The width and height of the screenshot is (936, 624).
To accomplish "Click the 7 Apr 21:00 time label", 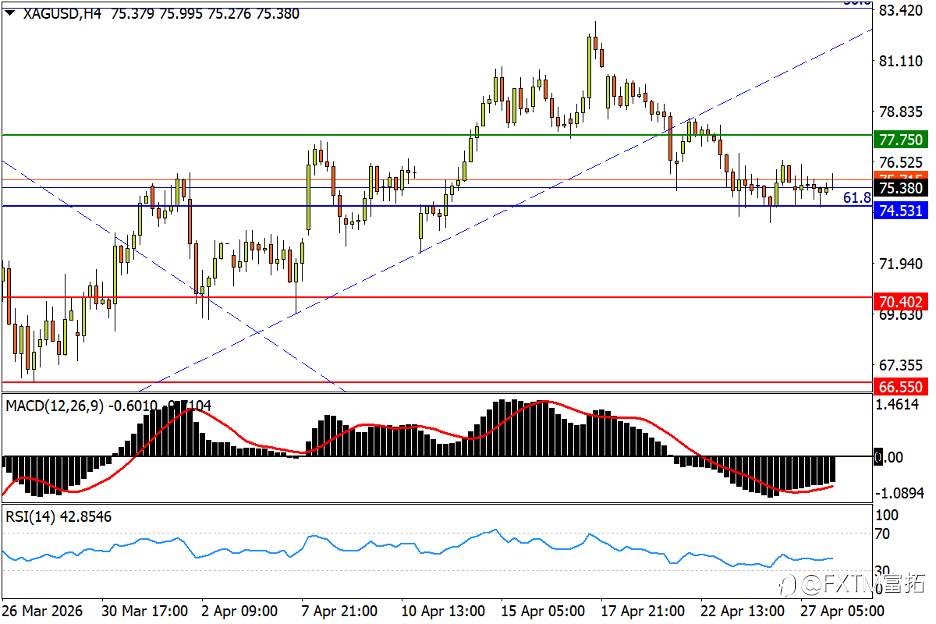I will [x=339, y=611].
